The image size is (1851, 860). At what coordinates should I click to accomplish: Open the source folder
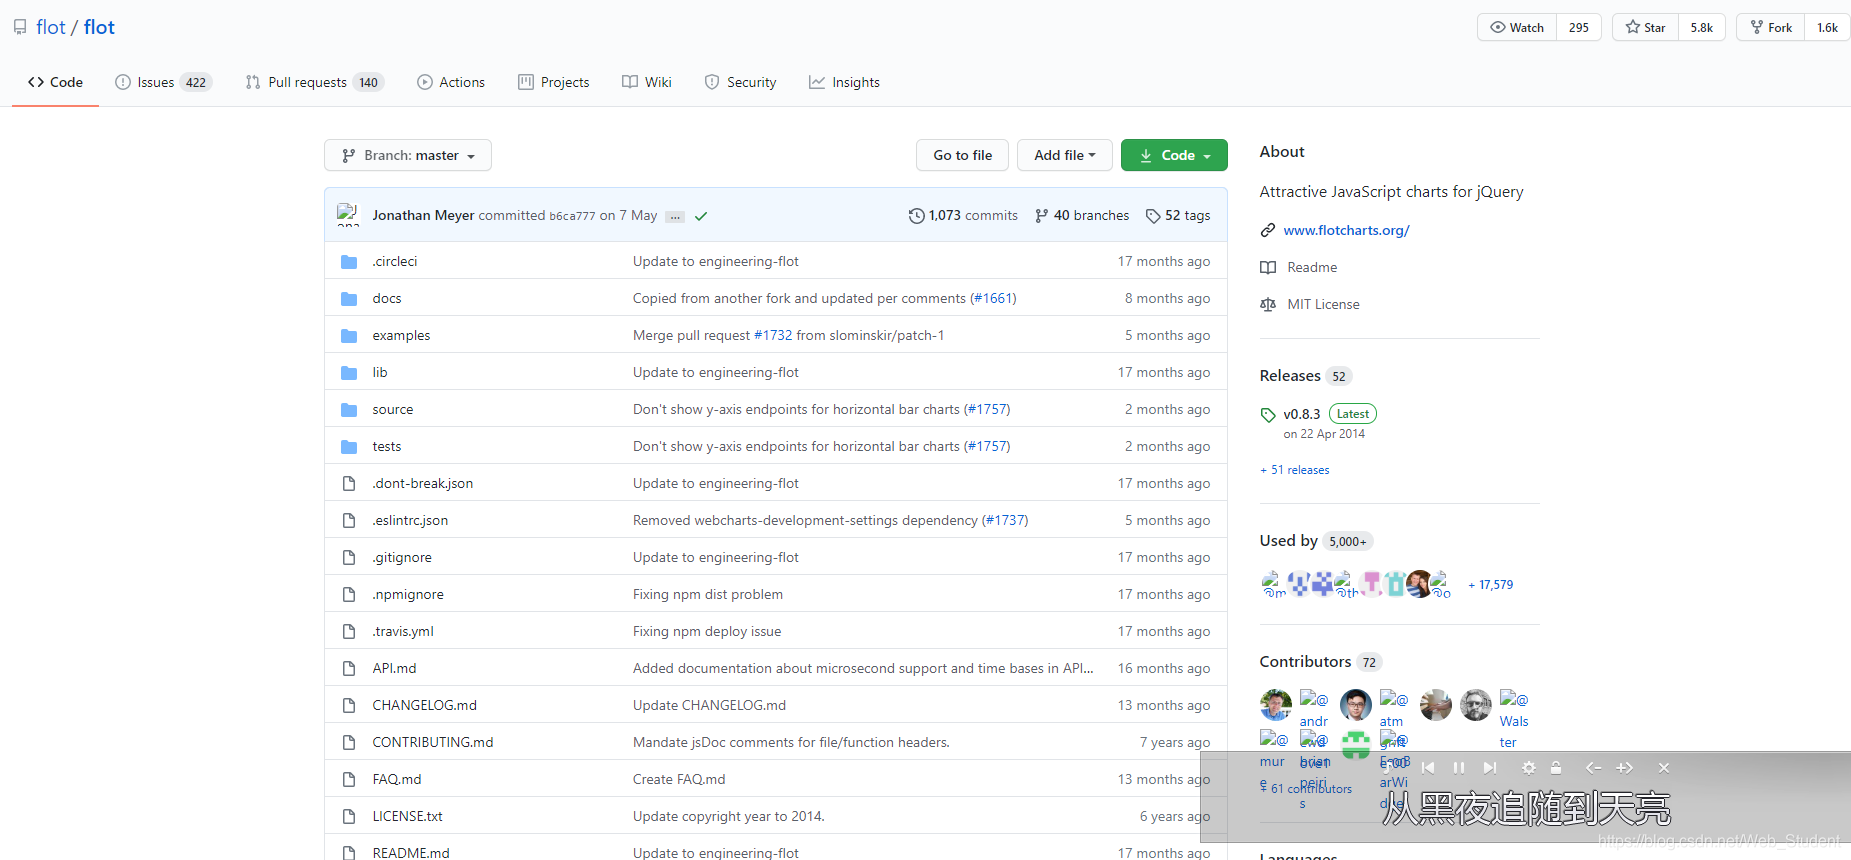pos(393,409)
